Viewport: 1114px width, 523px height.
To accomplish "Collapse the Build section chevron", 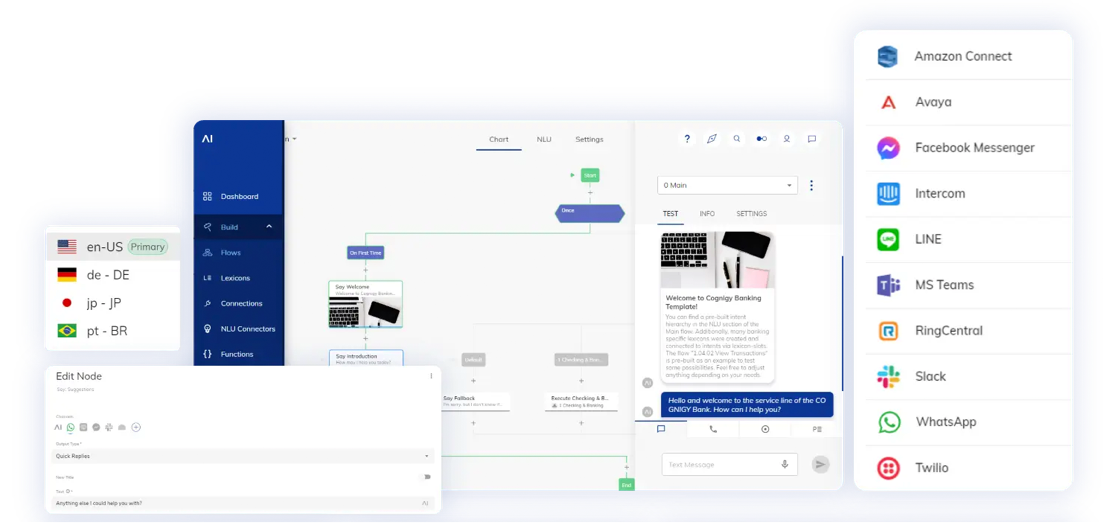I will pos(269,227).
